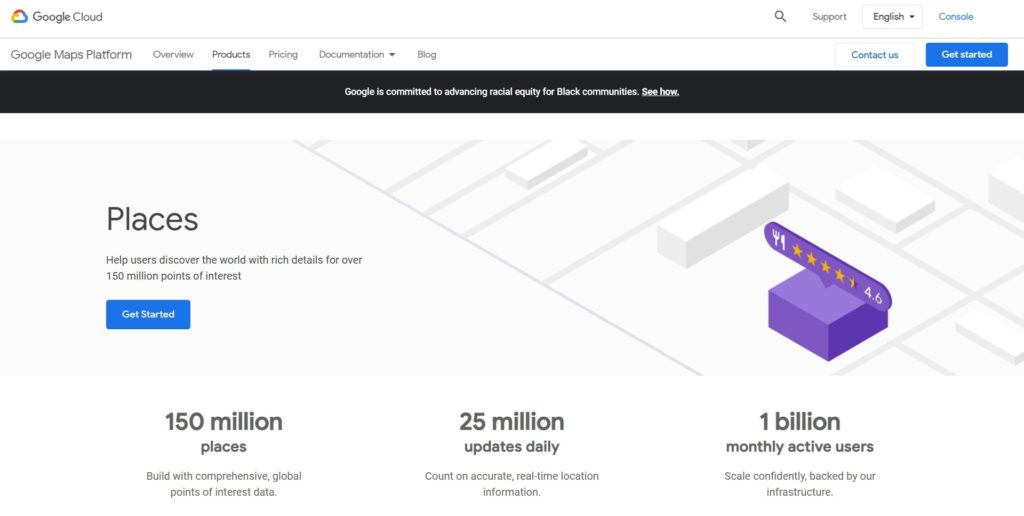
Task: Go to the Overview tab
Action: [x=173, y=55]
